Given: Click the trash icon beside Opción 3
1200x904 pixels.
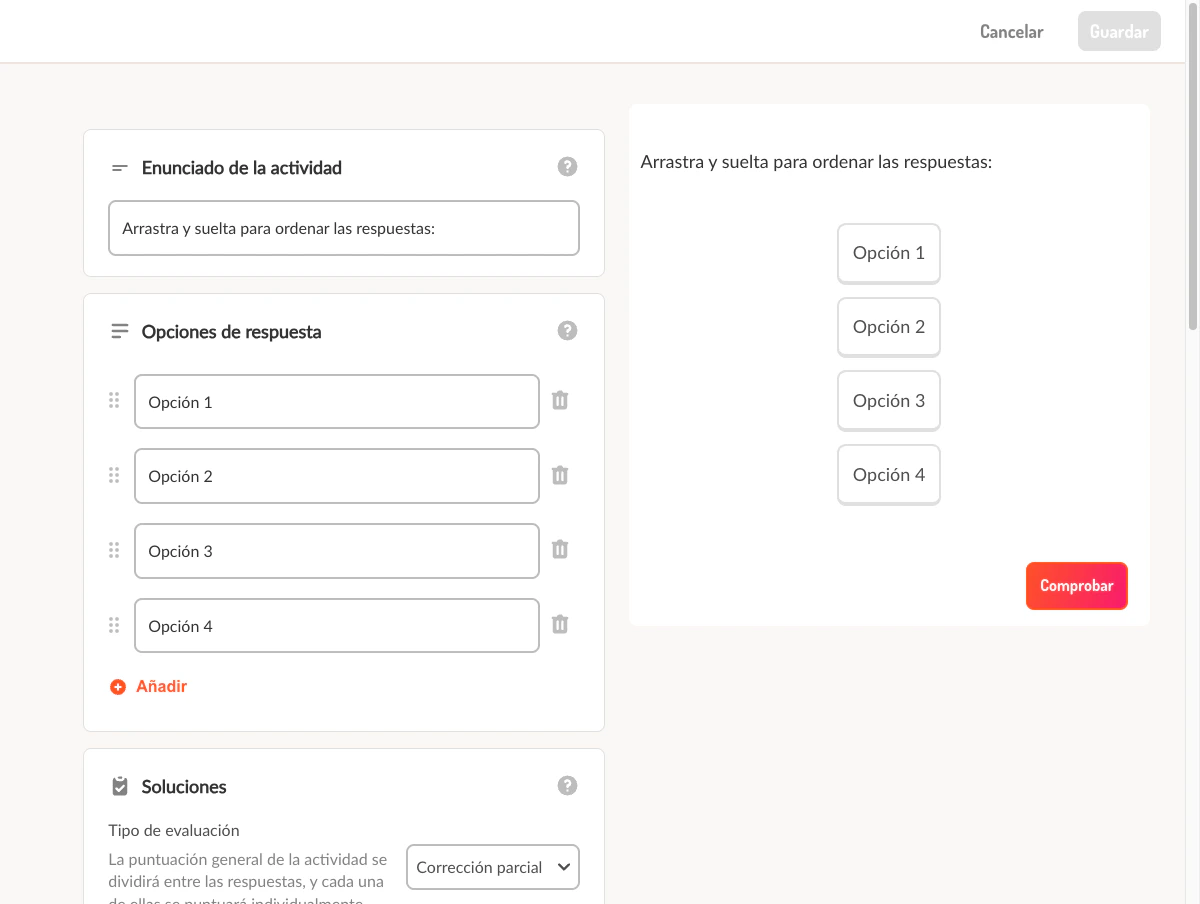Looking at the screenshot, I should pos(560,550).
